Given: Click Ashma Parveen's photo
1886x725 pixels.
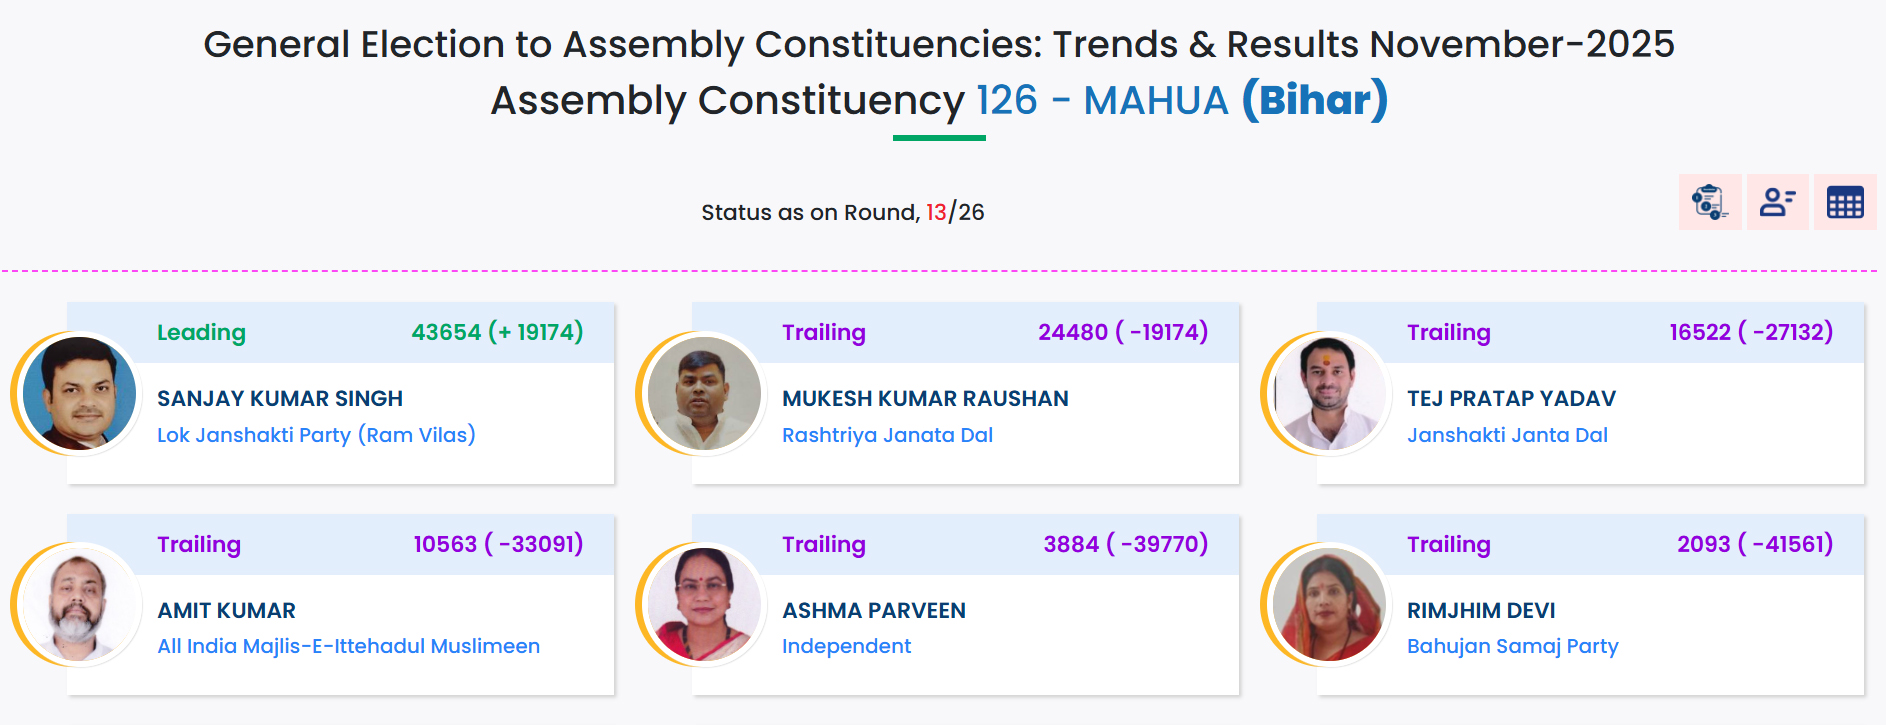Looking at the screenshot, I should point(704,605).
